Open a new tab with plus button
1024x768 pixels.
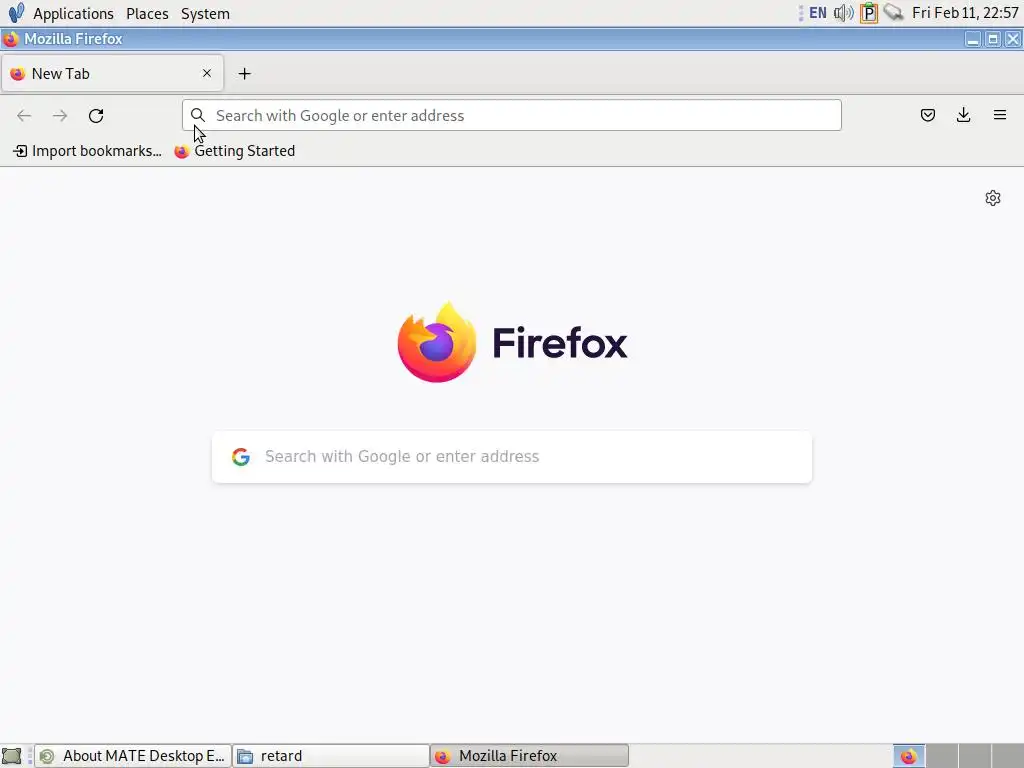(244, 74)
